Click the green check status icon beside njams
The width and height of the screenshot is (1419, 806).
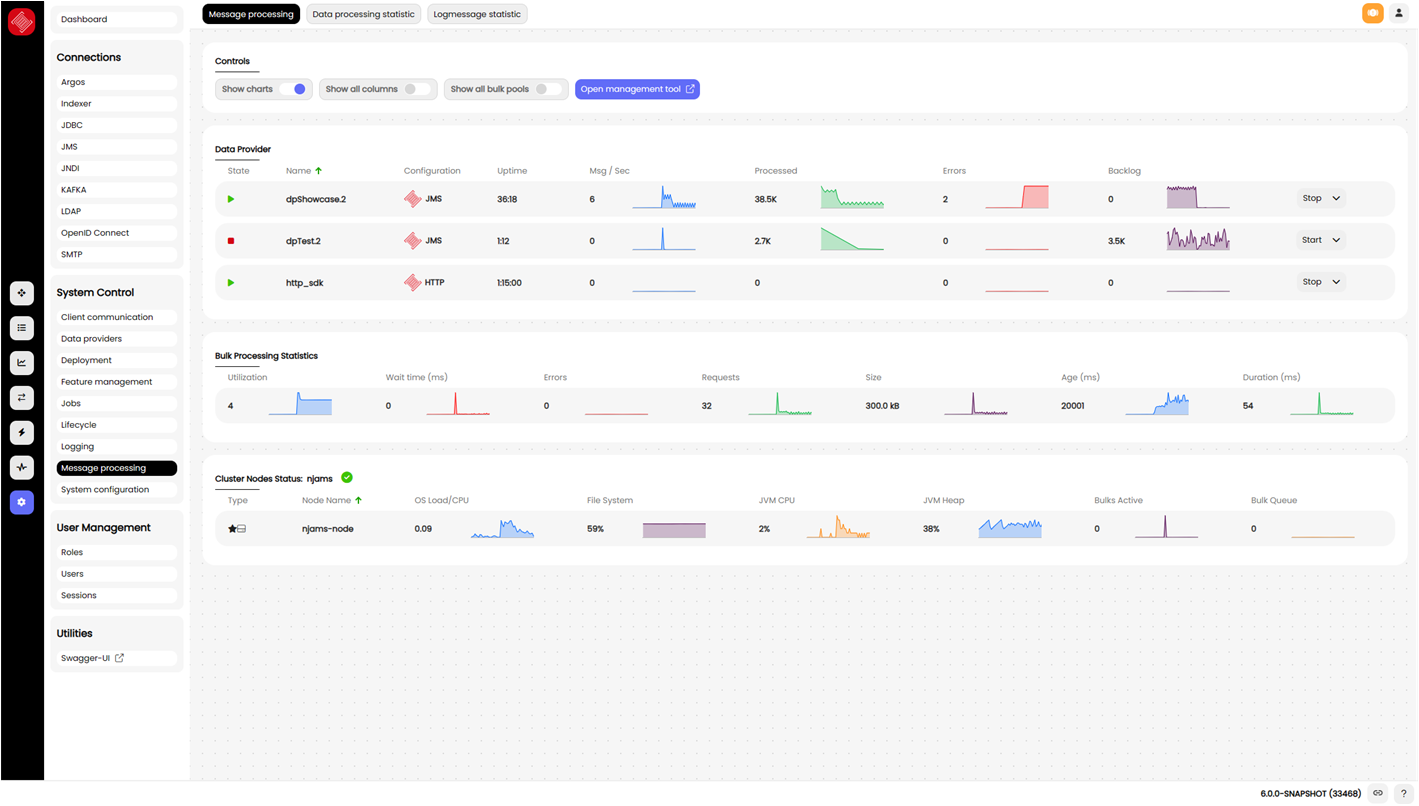[347, 478]
